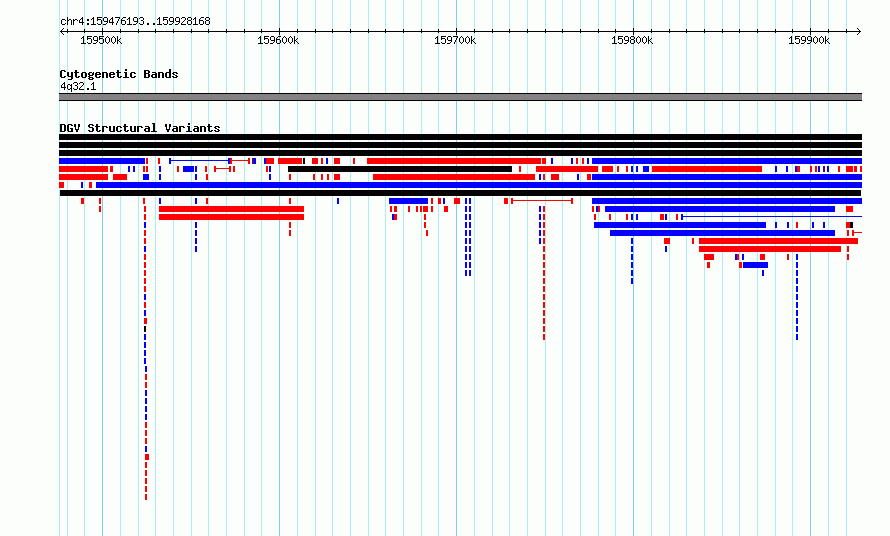Screen dimensions: 890x536
Task: Select the two long stacked red bars near 159900k
Action: pyautogui.click(x=778, y=245)
